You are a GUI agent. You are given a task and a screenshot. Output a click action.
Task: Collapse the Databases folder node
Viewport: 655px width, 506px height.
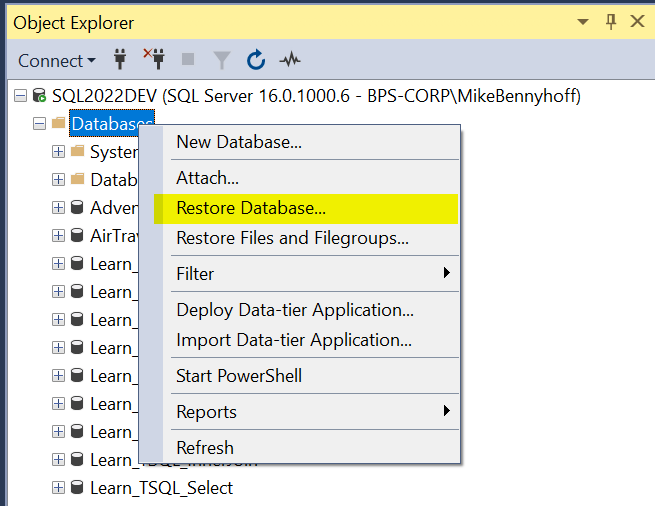[x=40, y=124]
